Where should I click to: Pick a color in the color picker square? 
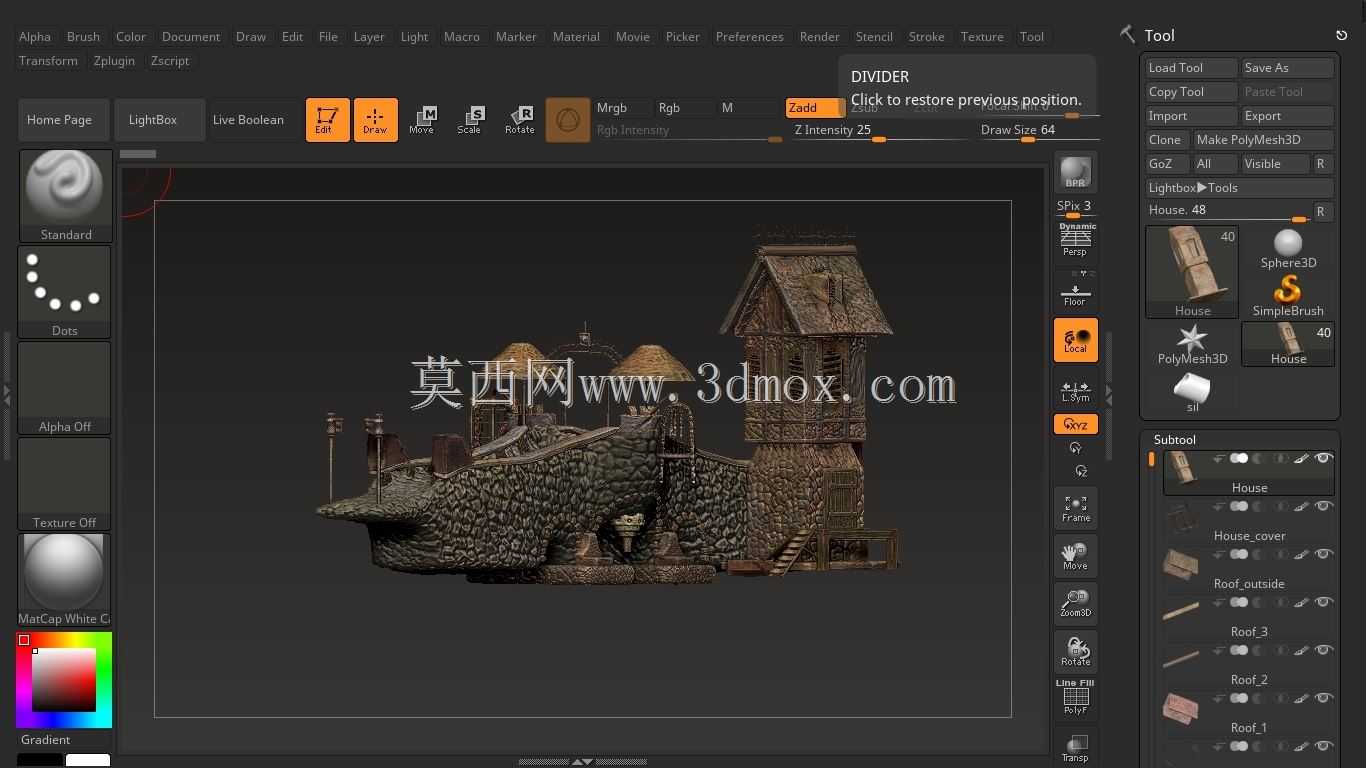(64, 680)
